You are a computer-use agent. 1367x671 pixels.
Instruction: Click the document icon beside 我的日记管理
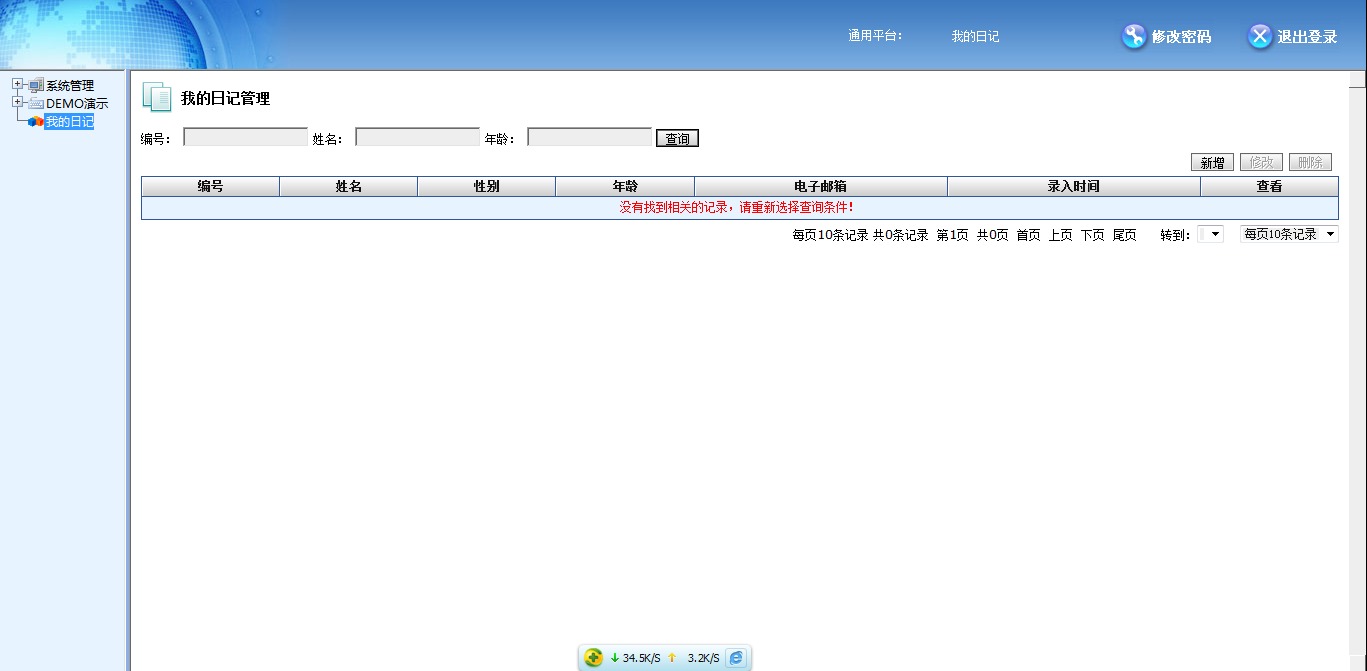(x=157, y=97)
